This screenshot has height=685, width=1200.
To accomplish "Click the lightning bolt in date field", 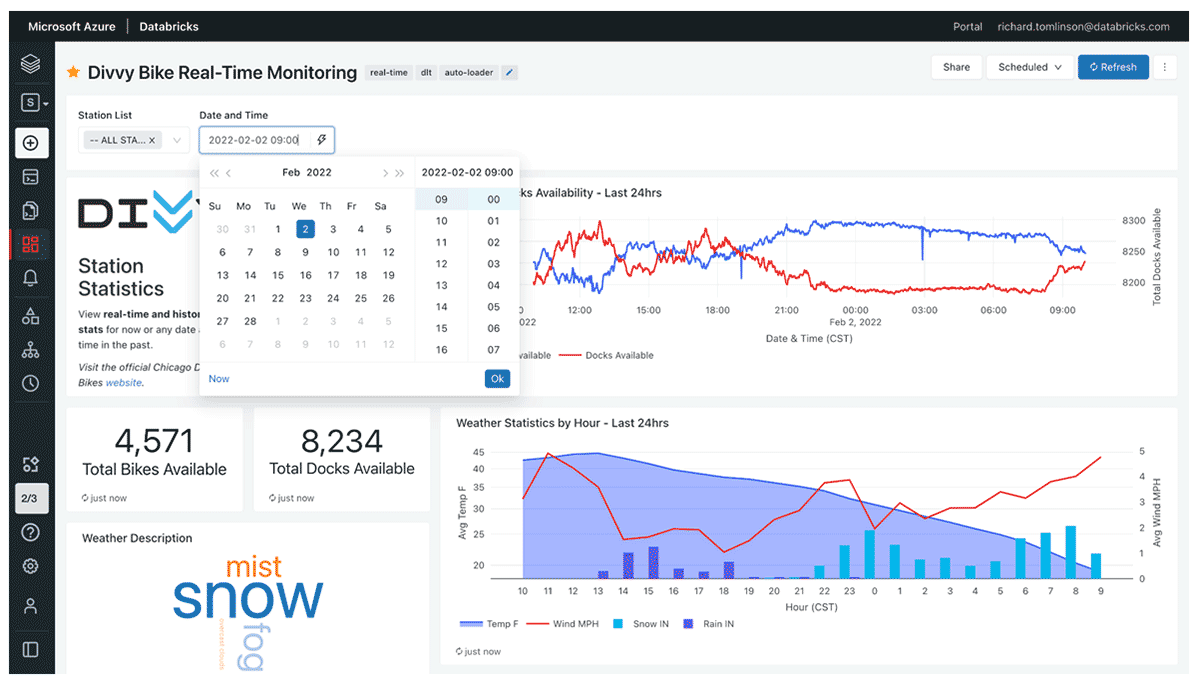I will [321, 140].
